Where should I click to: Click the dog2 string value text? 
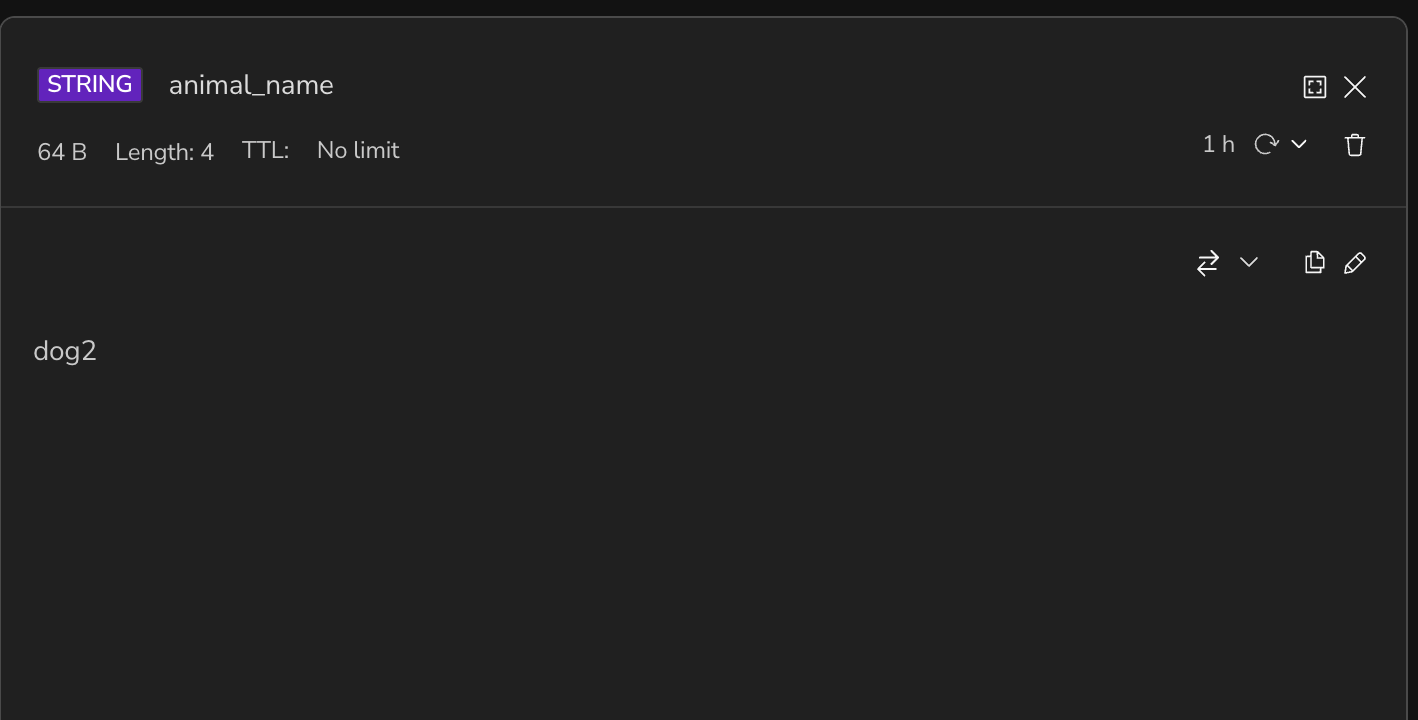(x=65, y=352)
